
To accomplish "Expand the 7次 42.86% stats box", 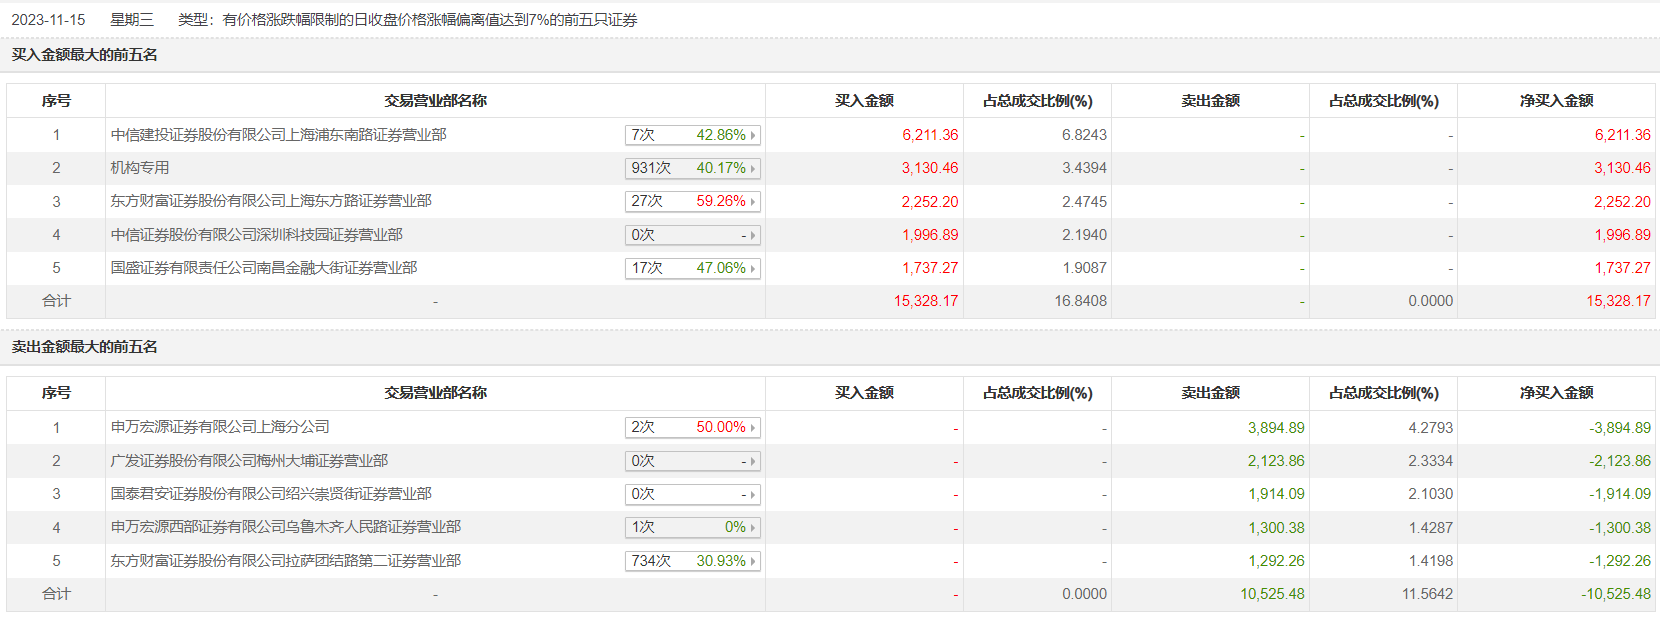I will point(692,135).
